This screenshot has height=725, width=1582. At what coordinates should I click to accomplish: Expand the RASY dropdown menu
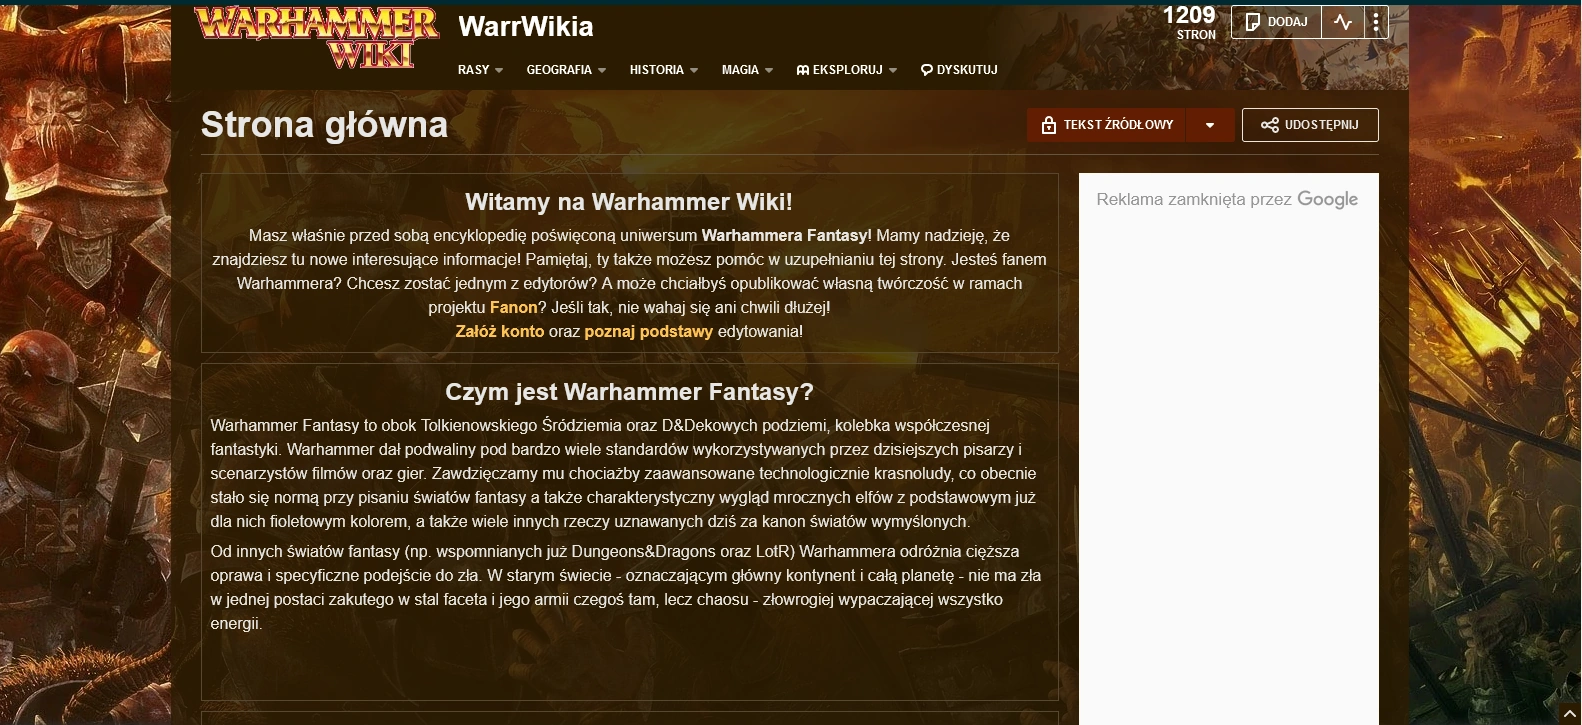click(x=480, y=70)
